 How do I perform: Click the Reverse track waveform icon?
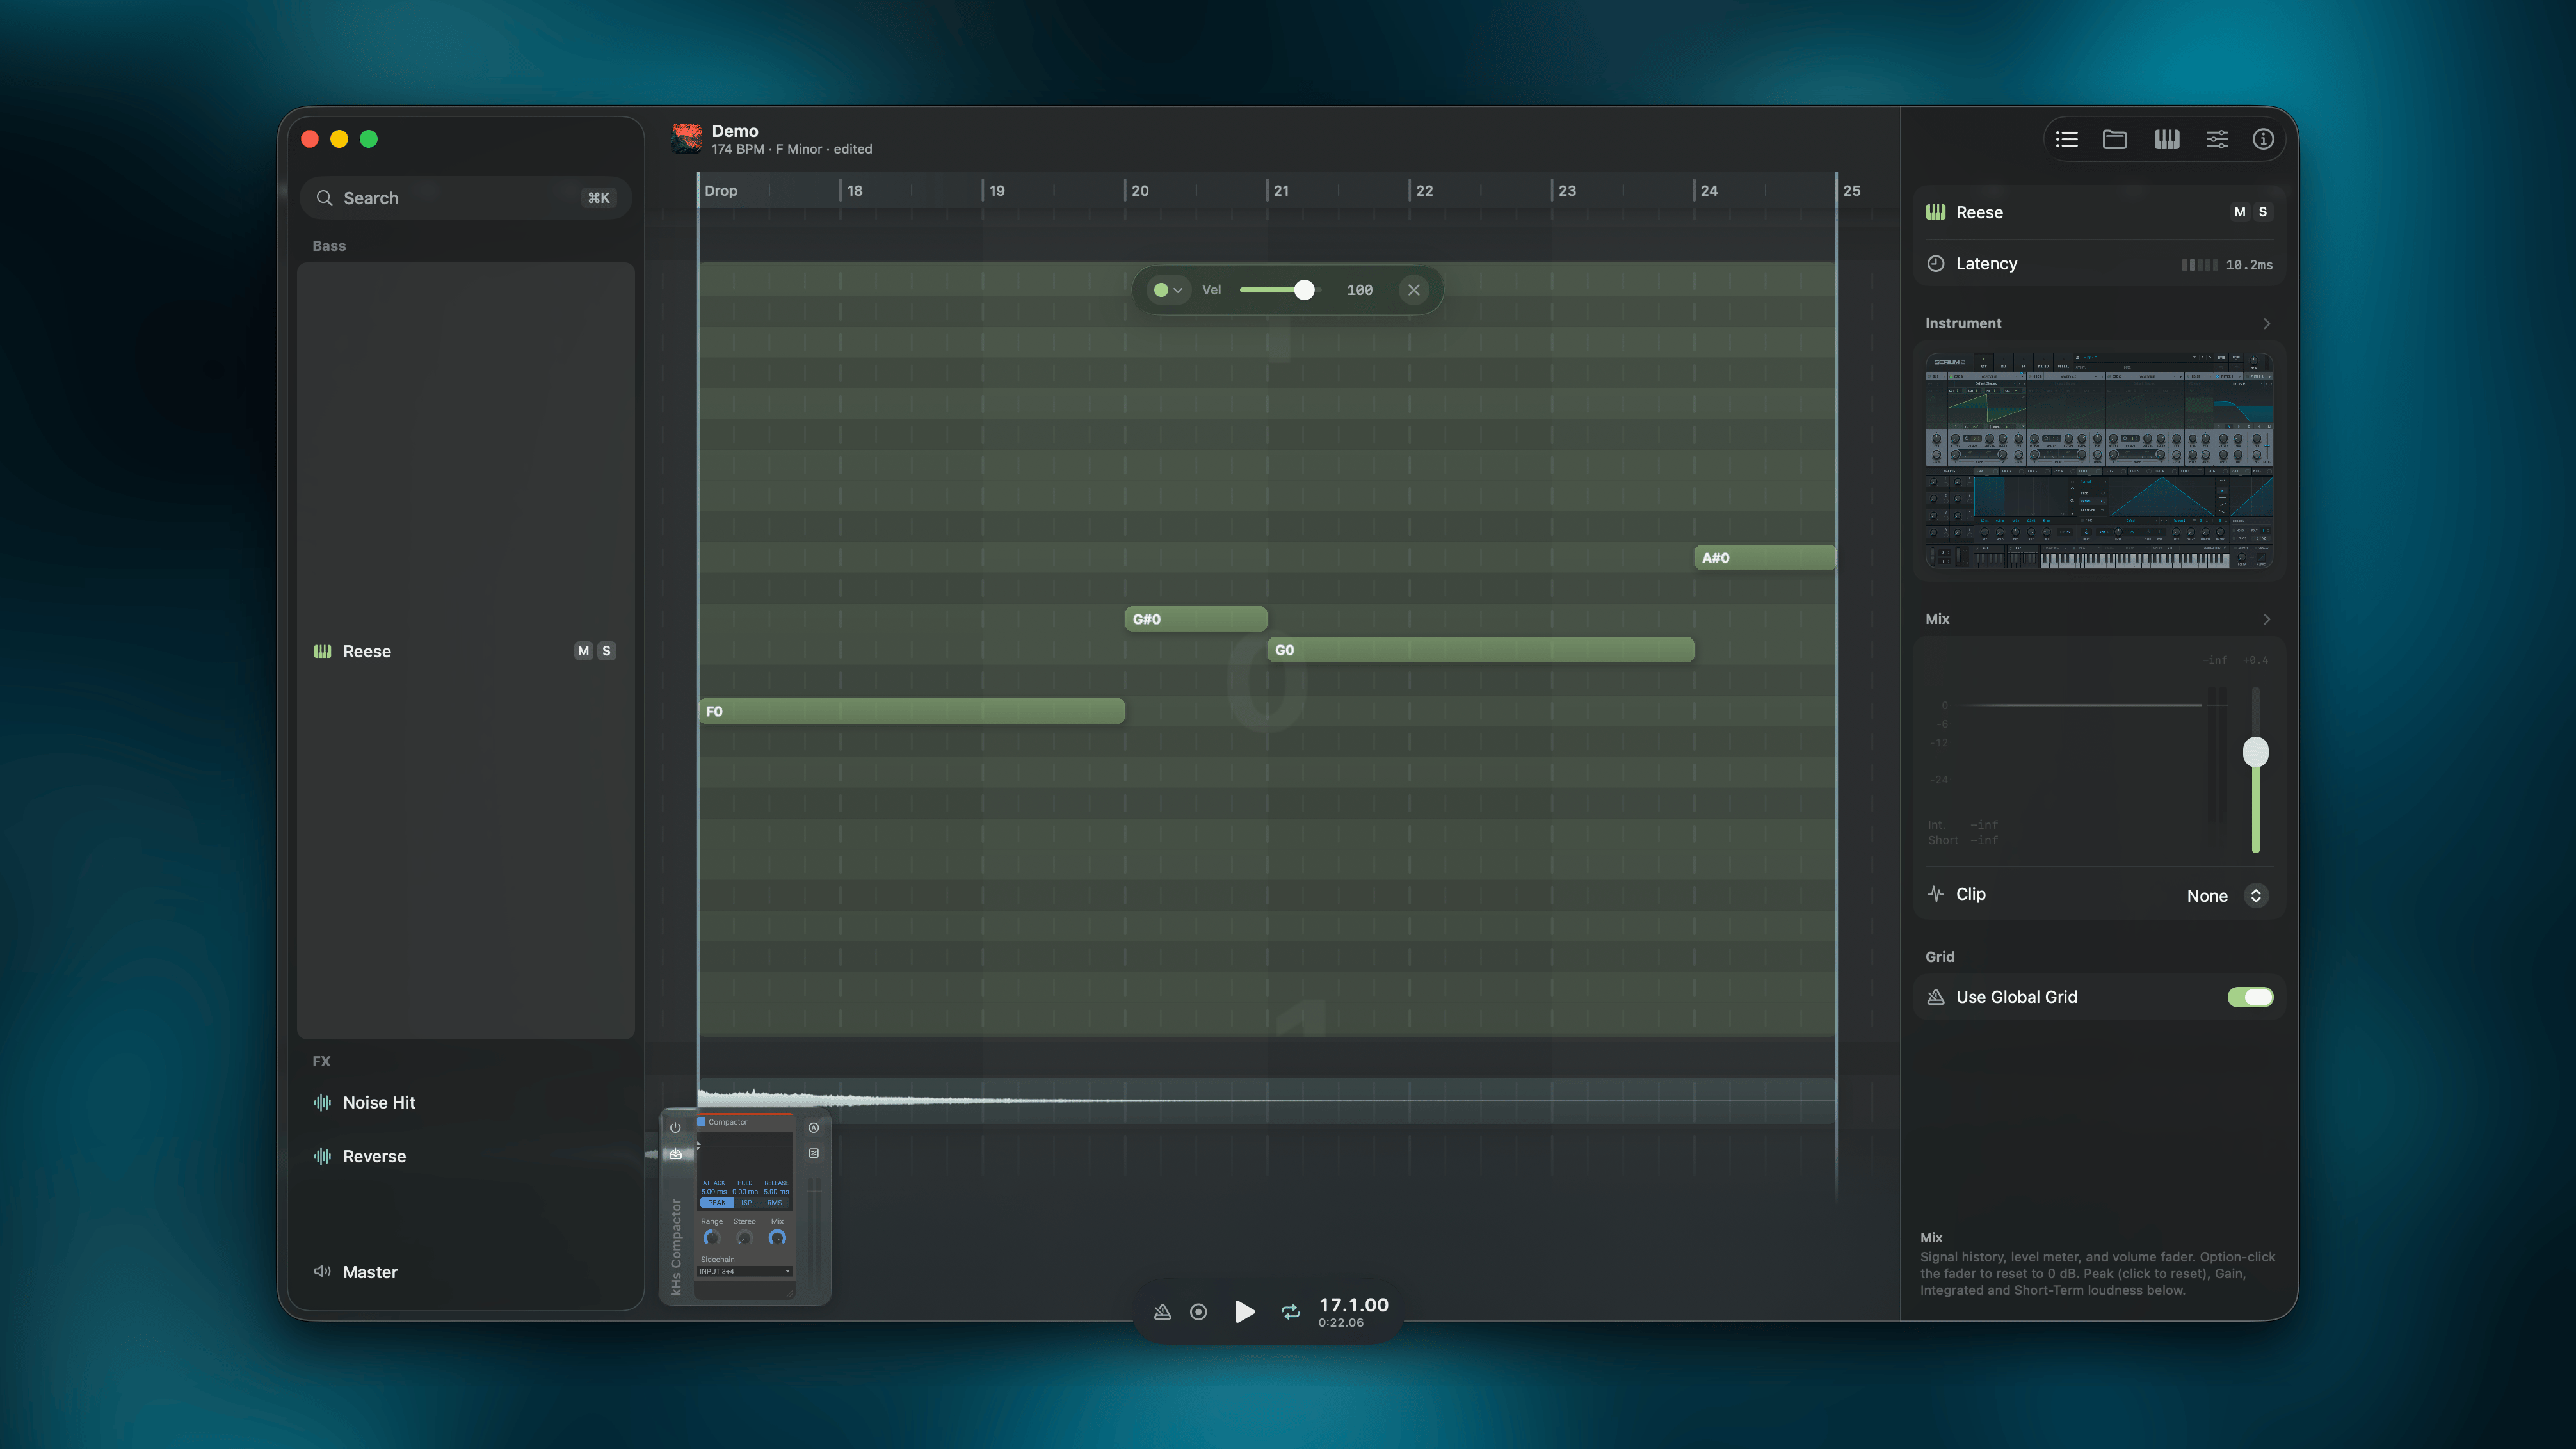pyautogui.click(x=322, y=1156)
